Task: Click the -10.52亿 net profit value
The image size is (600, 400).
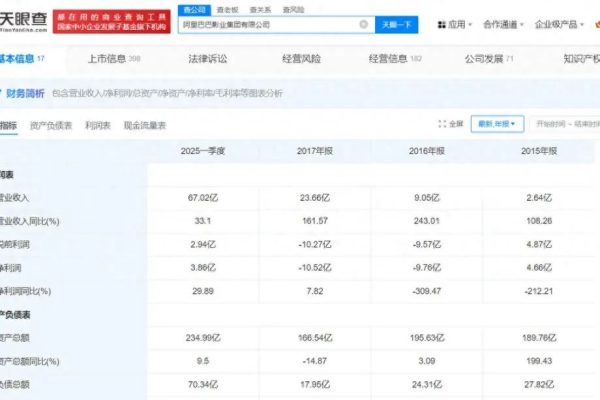Action: (x=315, y=268)
